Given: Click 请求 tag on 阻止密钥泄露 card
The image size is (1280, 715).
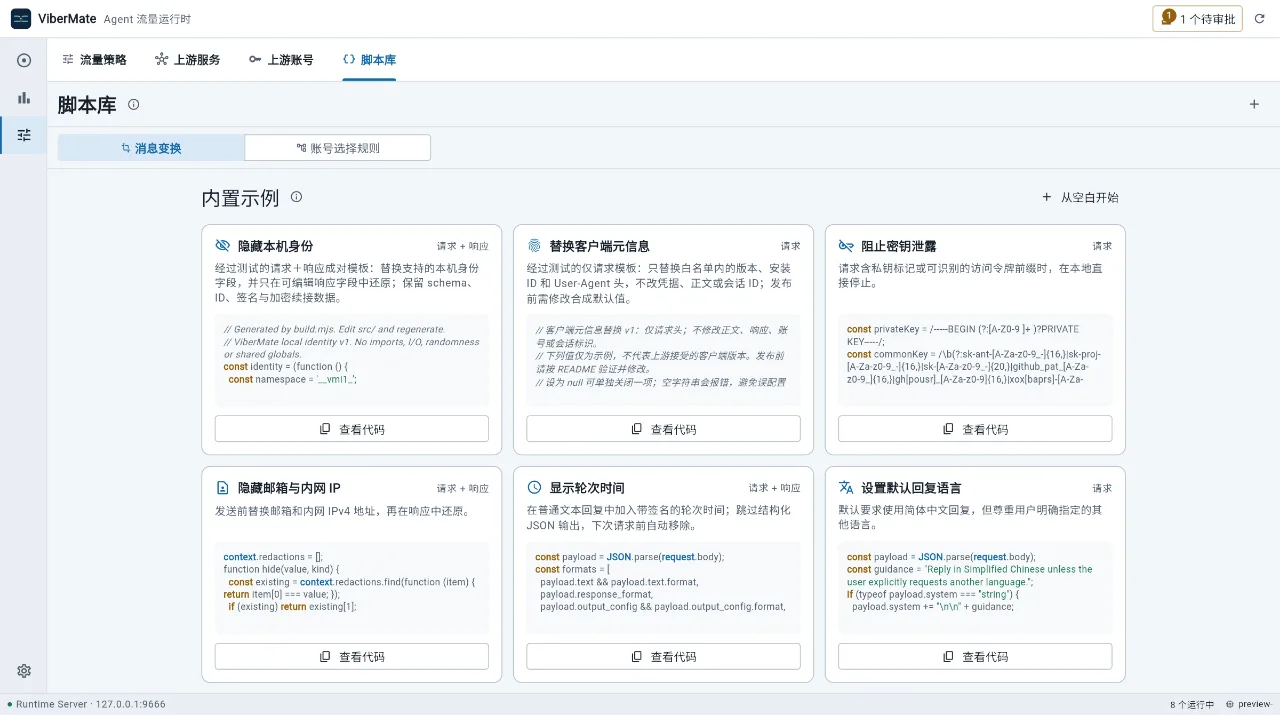Looking at the screenshot, I should point(1102,246).
